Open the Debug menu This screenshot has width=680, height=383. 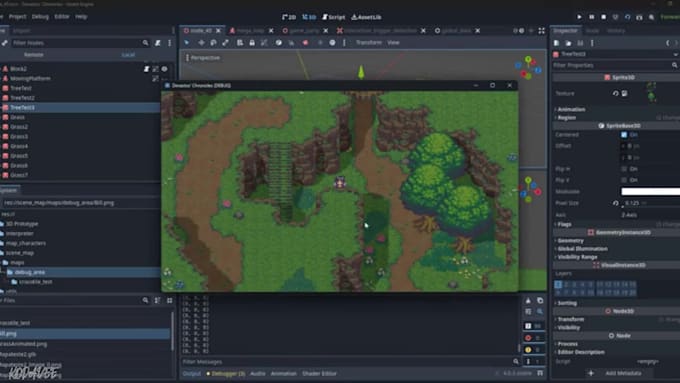[40, 16]
